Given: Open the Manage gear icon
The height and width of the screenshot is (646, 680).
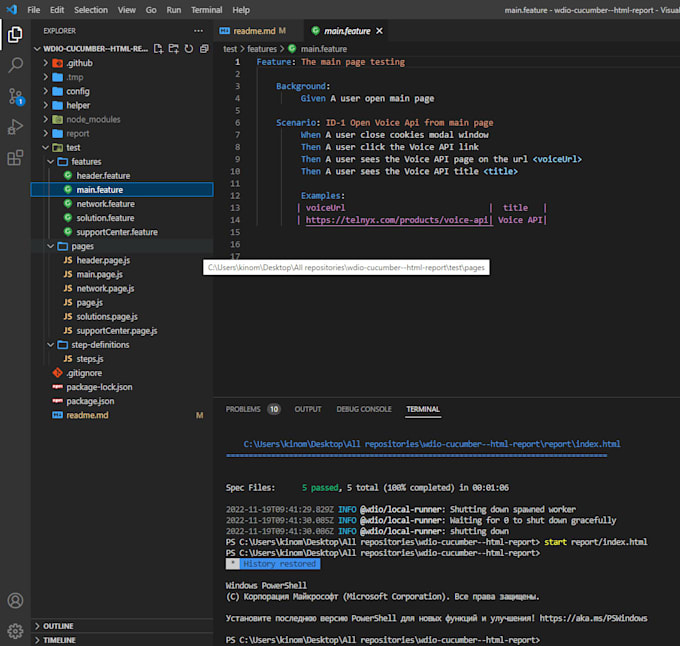Looking at the screenshot, I should click(x=15, y=631).
